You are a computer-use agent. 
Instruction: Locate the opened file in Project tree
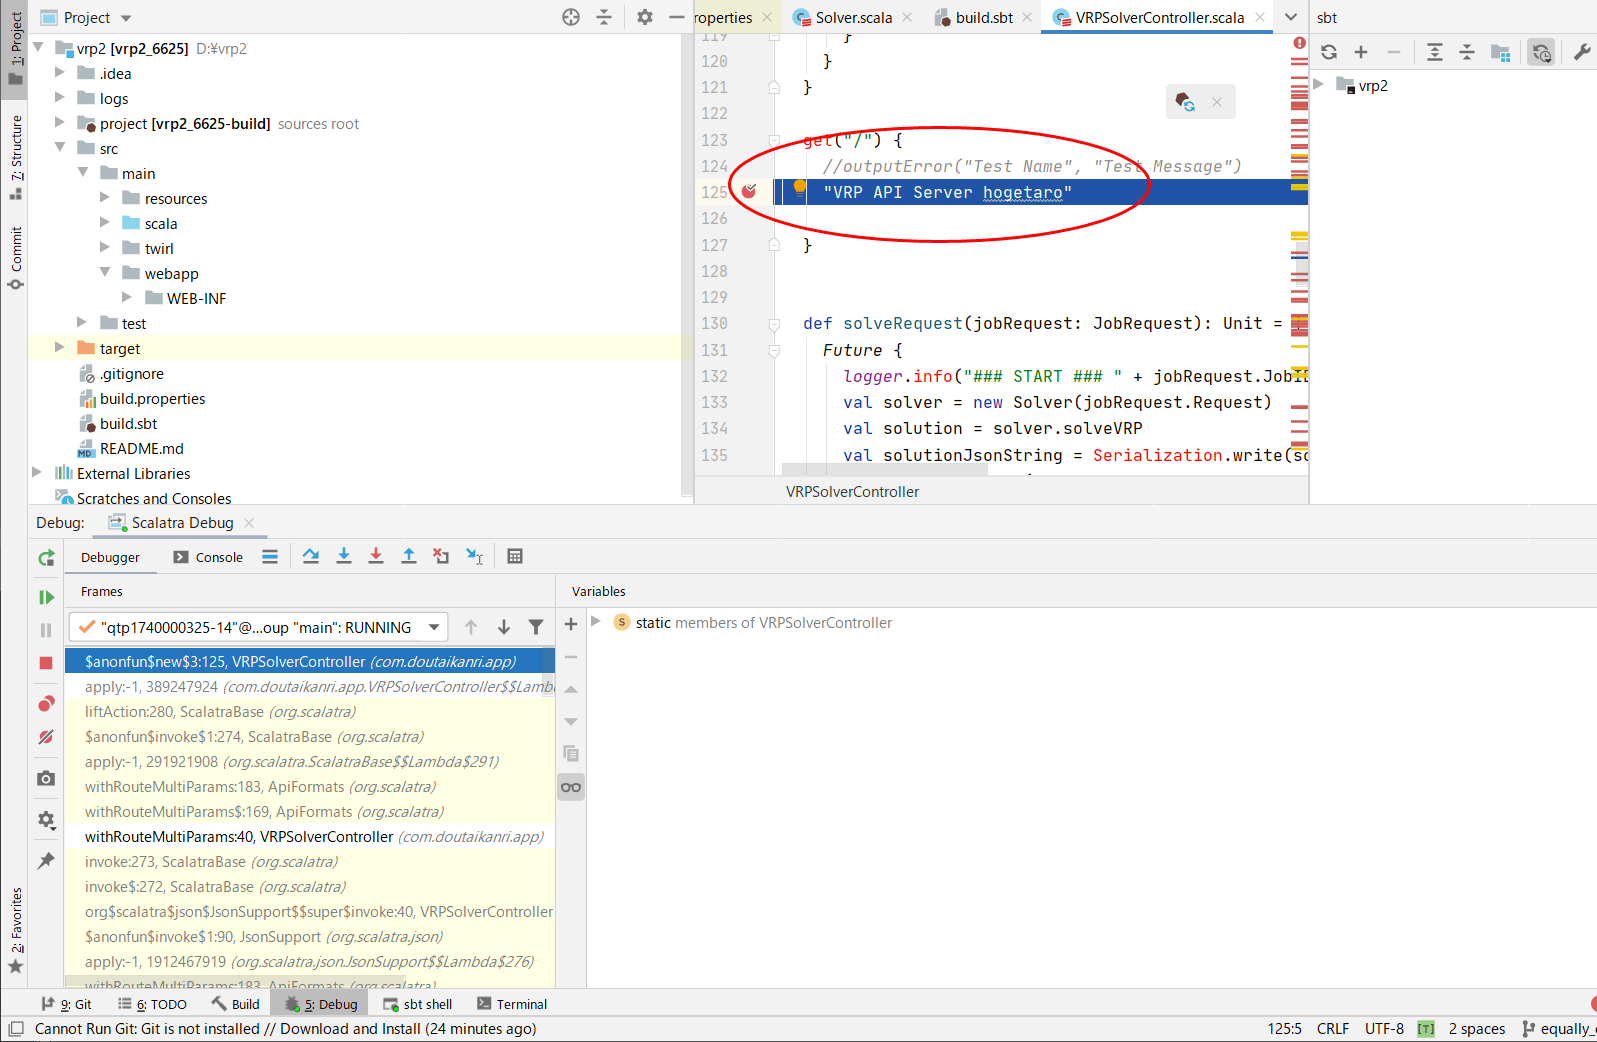pyautogui.click(x=571, y=17)
